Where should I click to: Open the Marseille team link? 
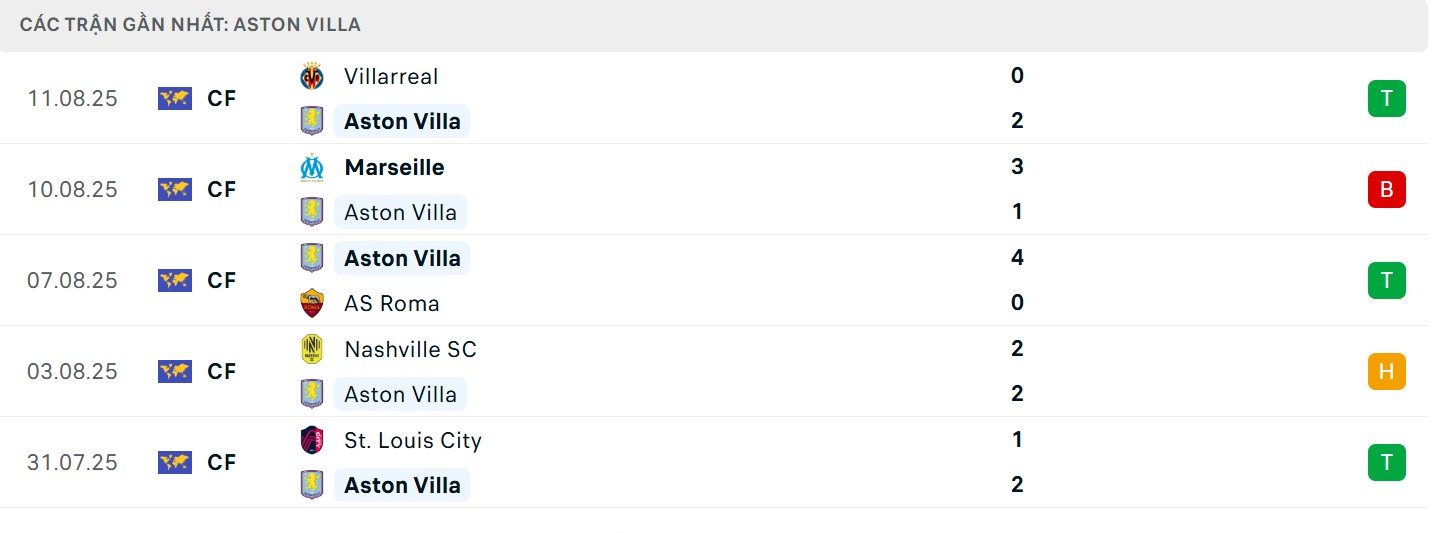(x=394, y=167)
